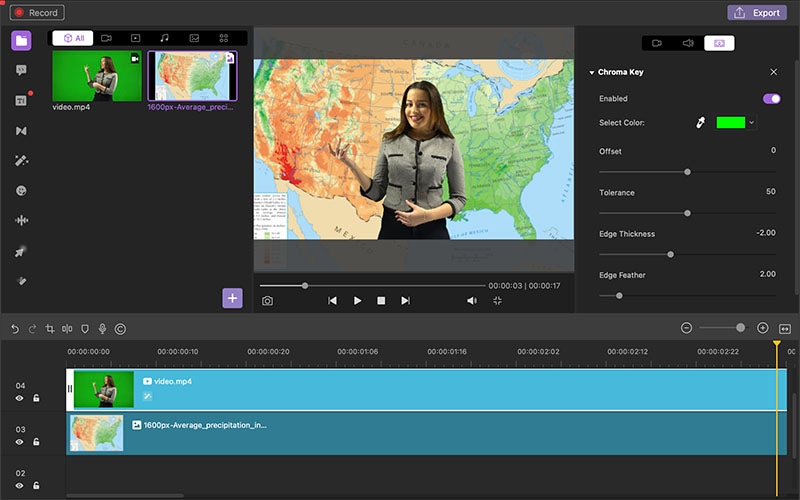Click the bottom pen sidebar icon

[21, 281]
